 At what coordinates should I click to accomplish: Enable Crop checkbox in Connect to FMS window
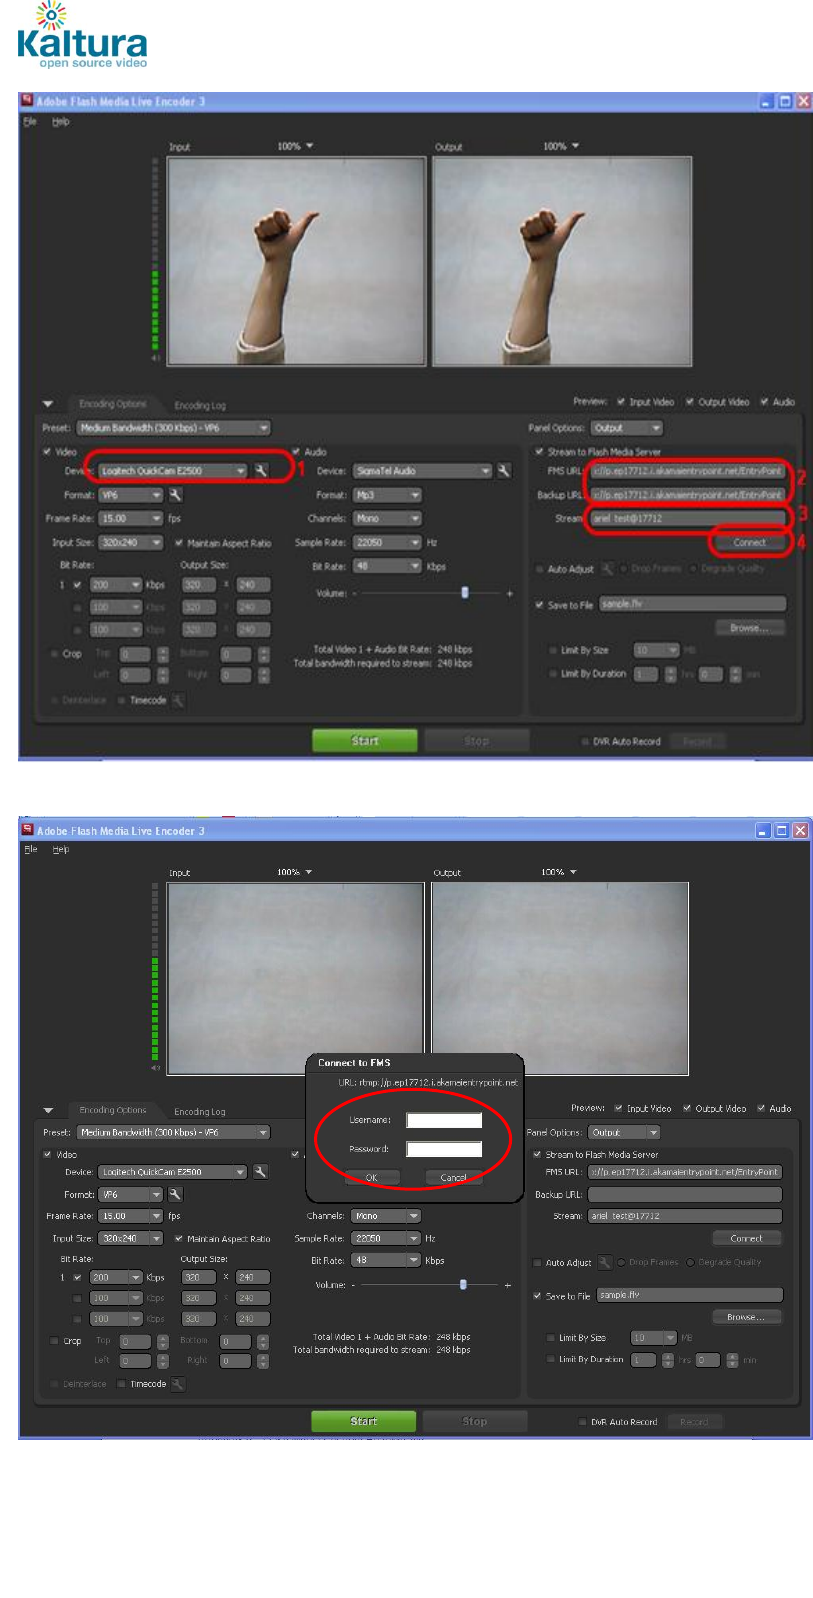(54, 1341)
